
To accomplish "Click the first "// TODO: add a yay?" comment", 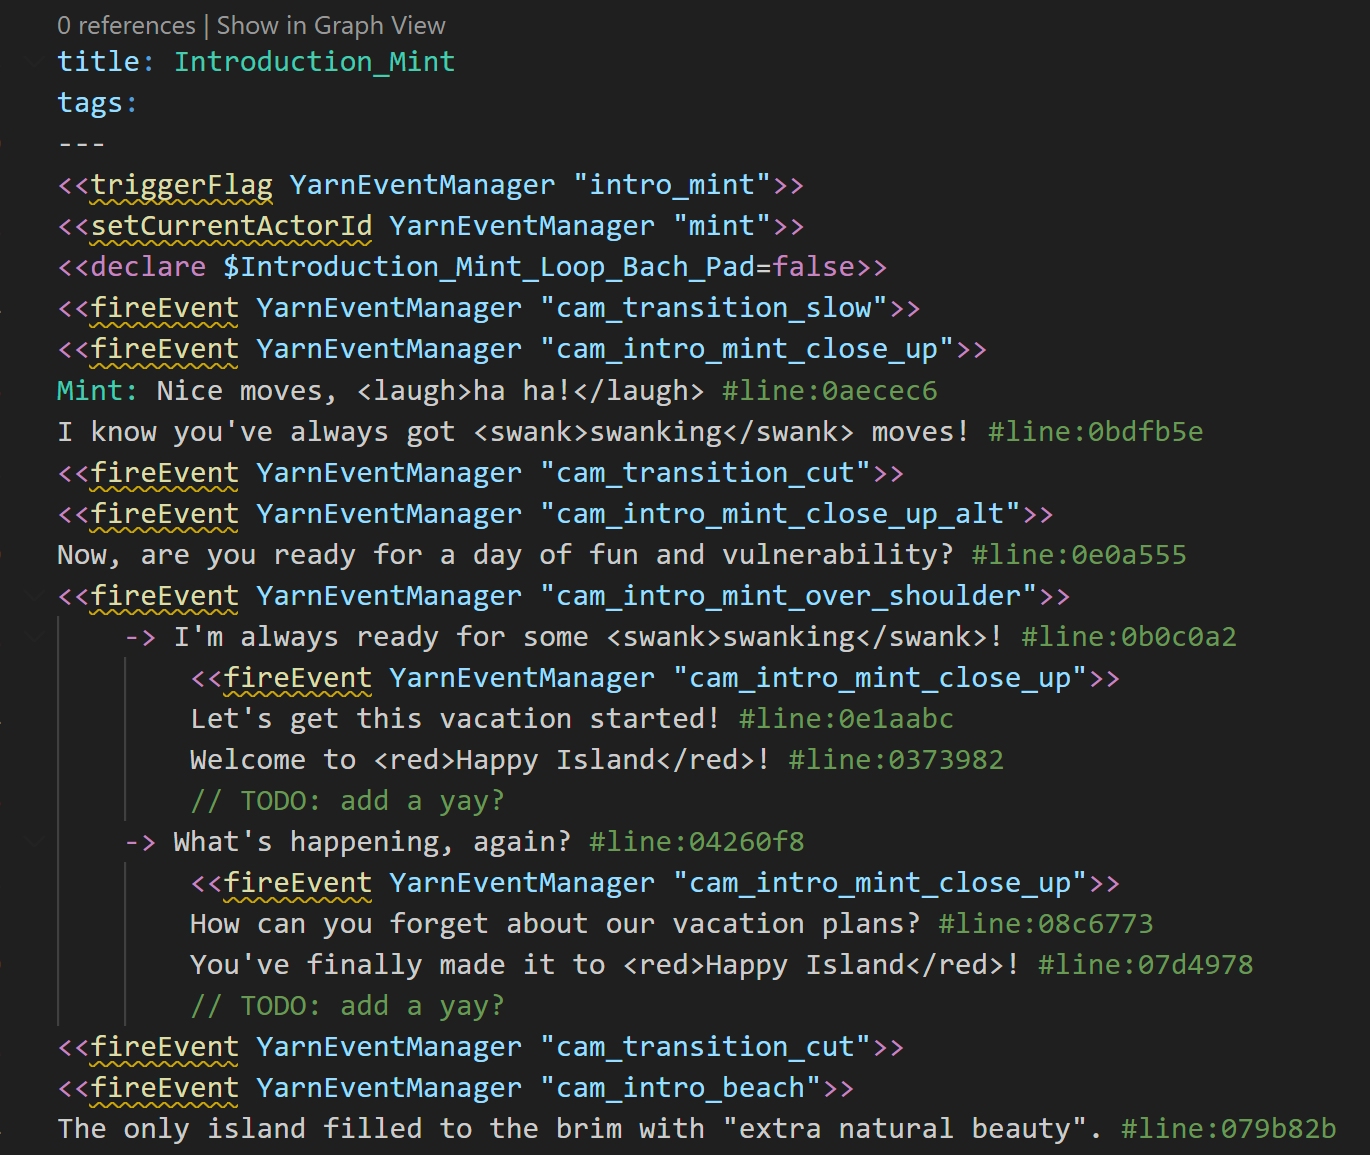I will (x=347, y=801).
